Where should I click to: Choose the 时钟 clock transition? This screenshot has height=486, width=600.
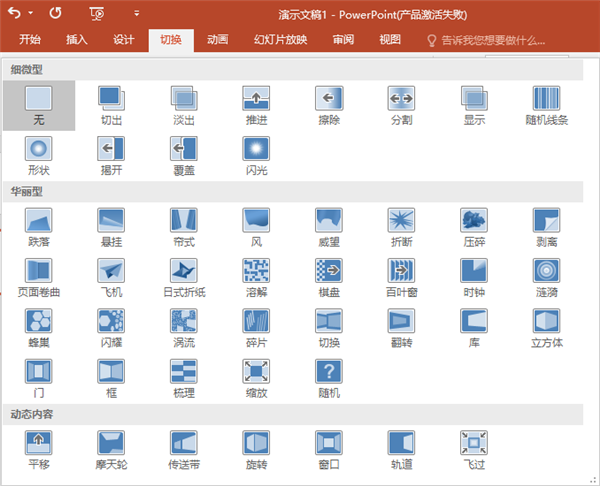pos(474,278)
